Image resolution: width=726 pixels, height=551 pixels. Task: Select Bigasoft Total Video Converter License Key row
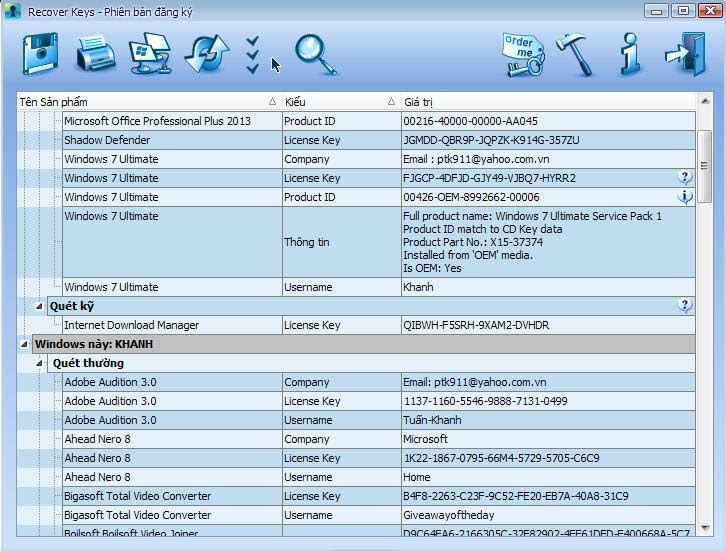379,496
